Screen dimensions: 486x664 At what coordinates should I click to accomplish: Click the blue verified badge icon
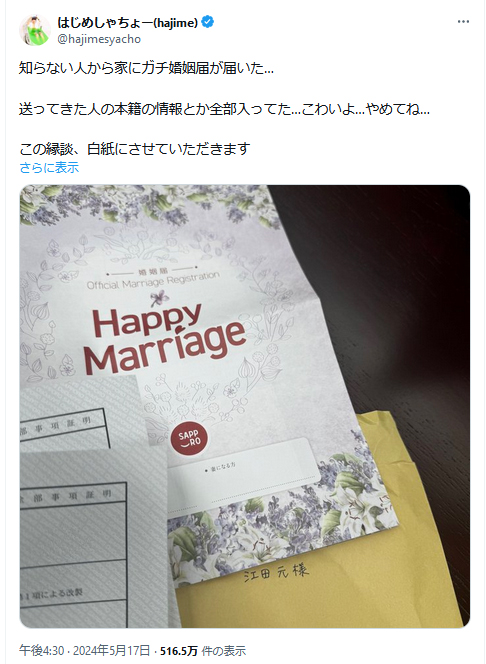tap(207, 22)
